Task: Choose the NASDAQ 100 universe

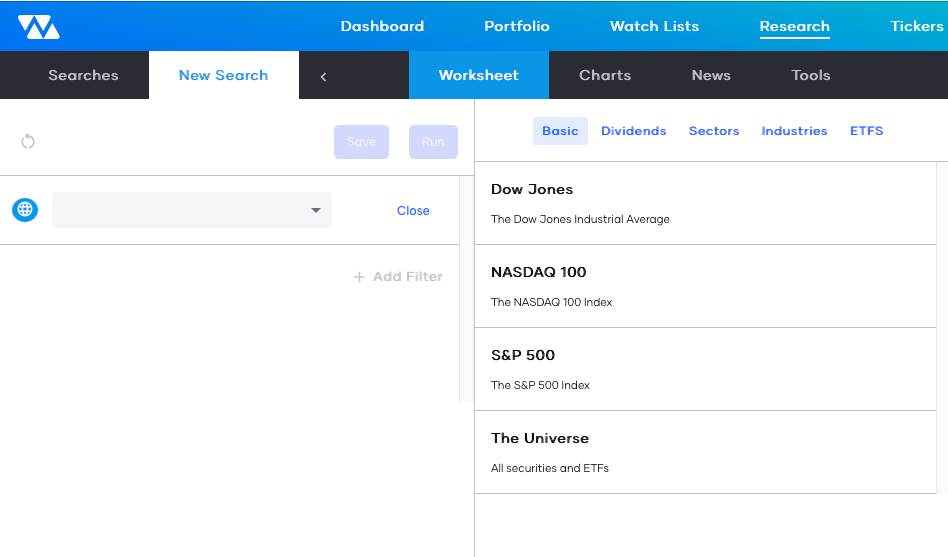Action: coord(706,287)
